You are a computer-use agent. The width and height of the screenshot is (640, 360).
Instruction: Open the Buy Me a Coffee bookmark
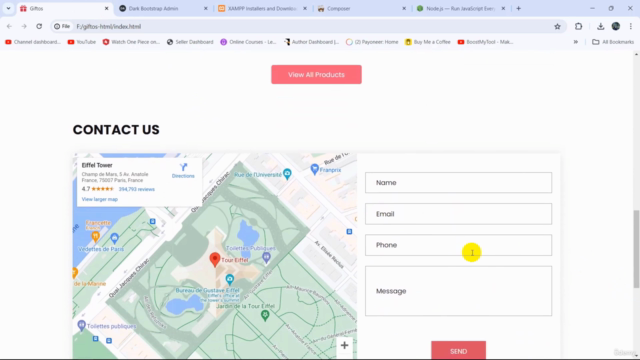[428, 42]
